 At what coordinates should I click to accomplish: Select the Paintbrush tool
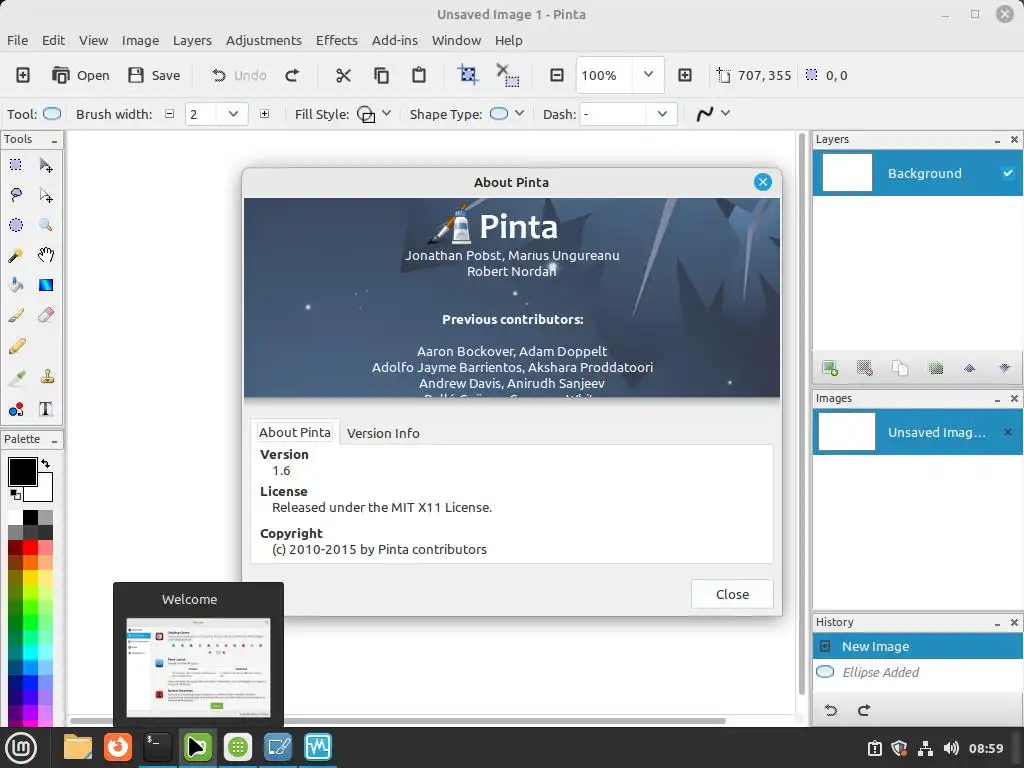[x=16, y=315]
